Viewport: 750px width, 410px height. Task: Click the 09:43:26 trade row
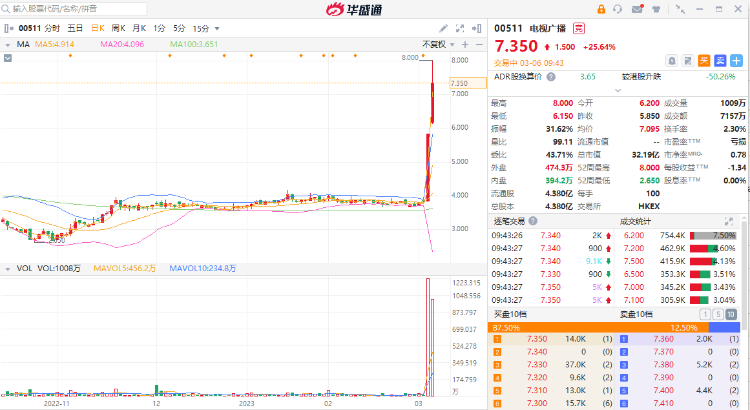pyautogui.click(x=551, y=235)
